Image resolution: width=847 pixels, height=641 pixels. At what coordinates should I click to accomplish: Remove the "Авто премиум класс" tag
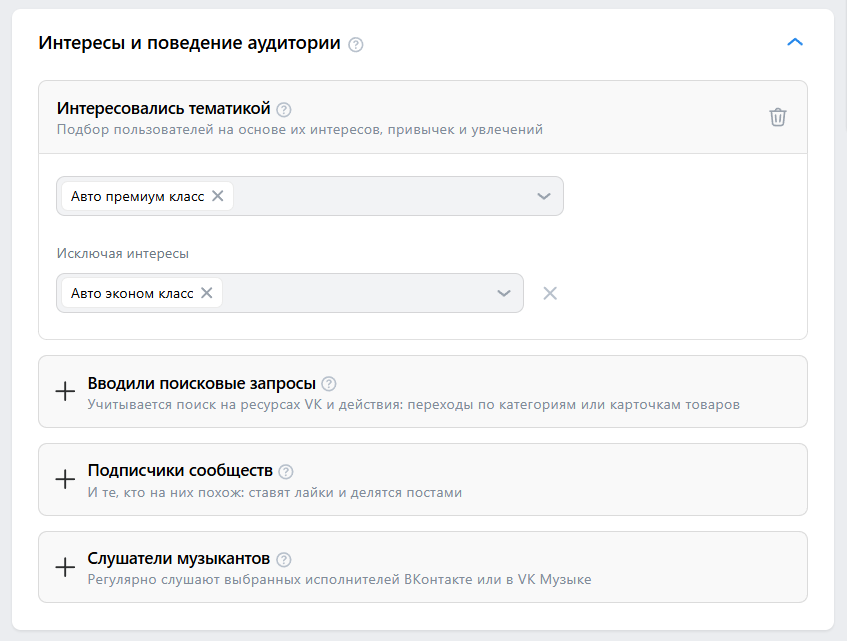(x=218, y=196)
